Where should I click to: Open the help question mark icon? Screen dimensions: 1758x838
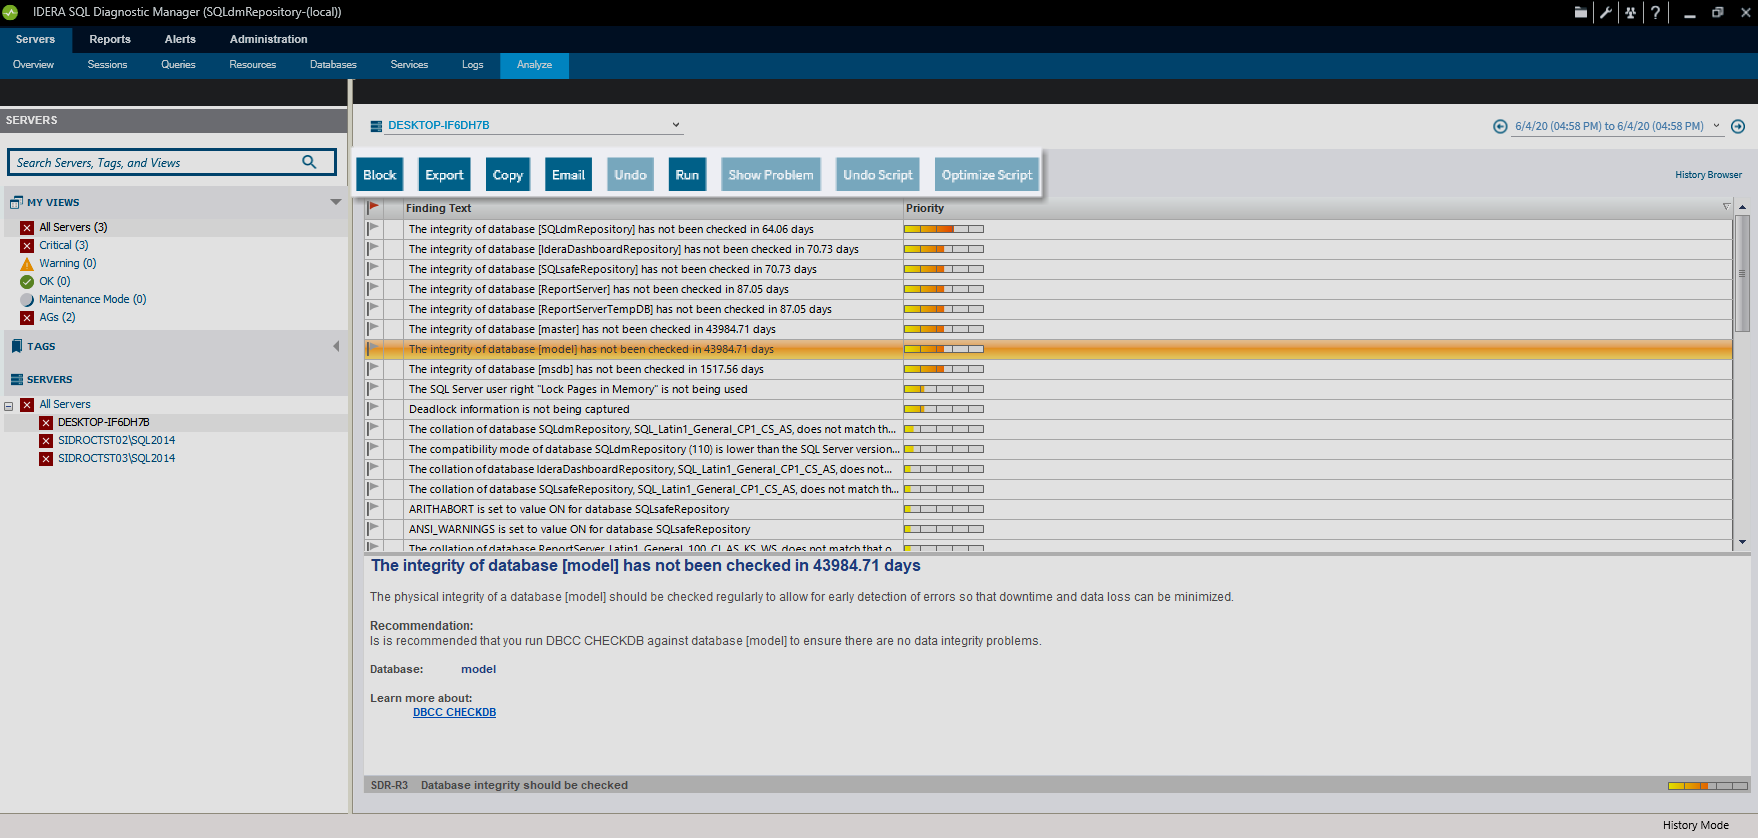[x=1656, y=13]
